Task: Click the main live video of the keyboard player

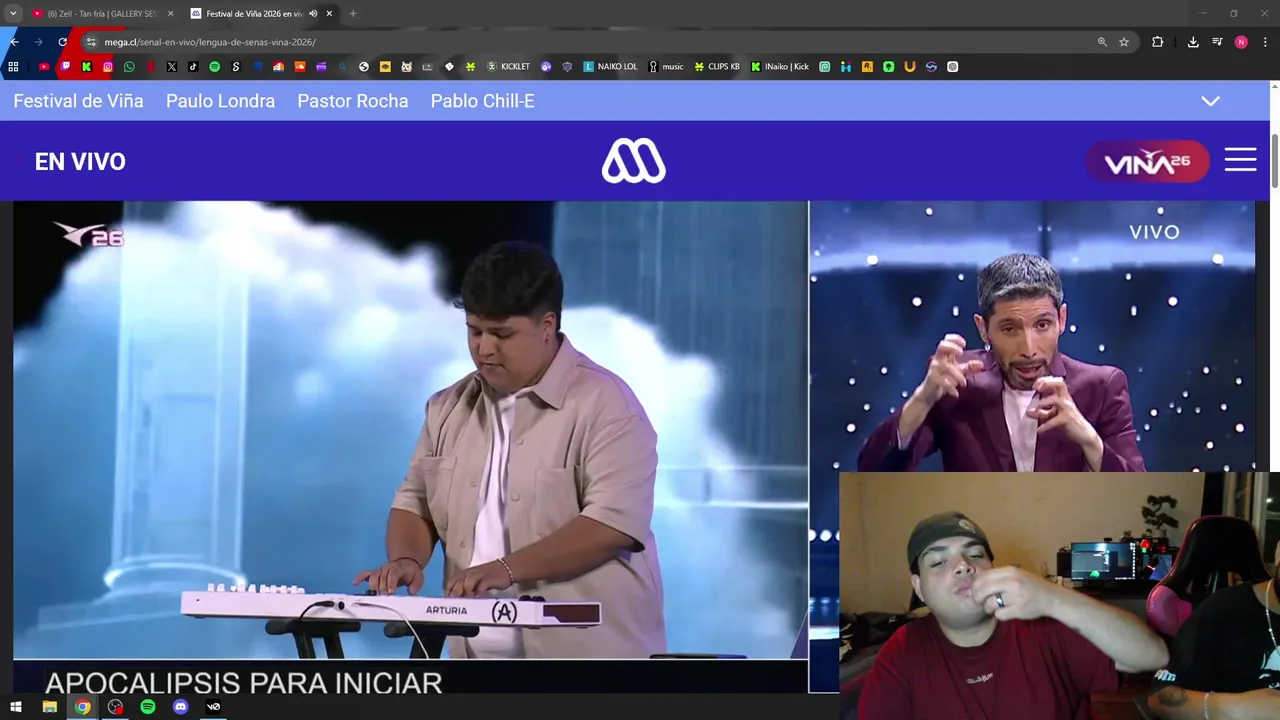Action: click(x=410, y=430)
